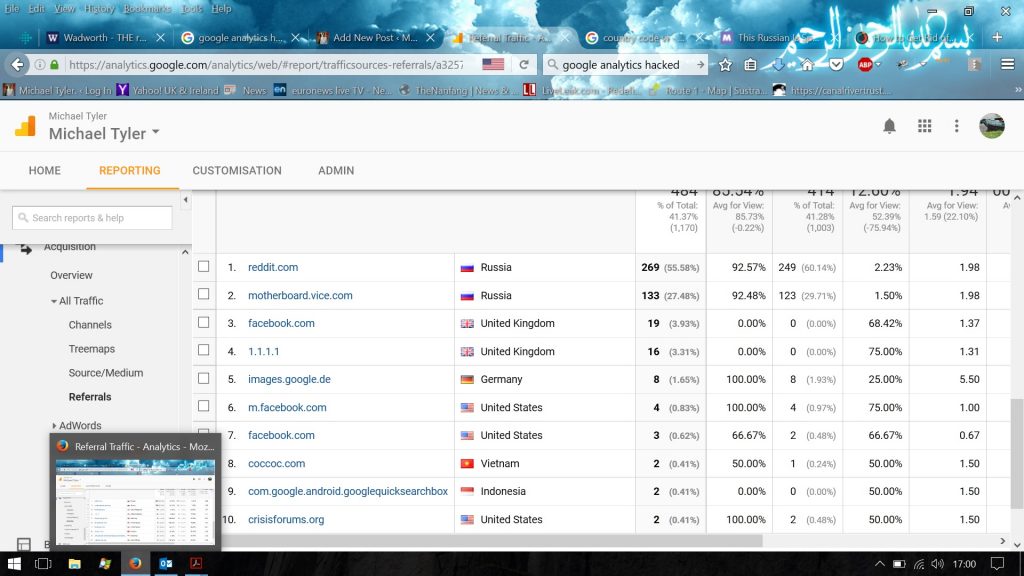
Task: Show hidden system tray icons
Action: click(x=880, y=564)
